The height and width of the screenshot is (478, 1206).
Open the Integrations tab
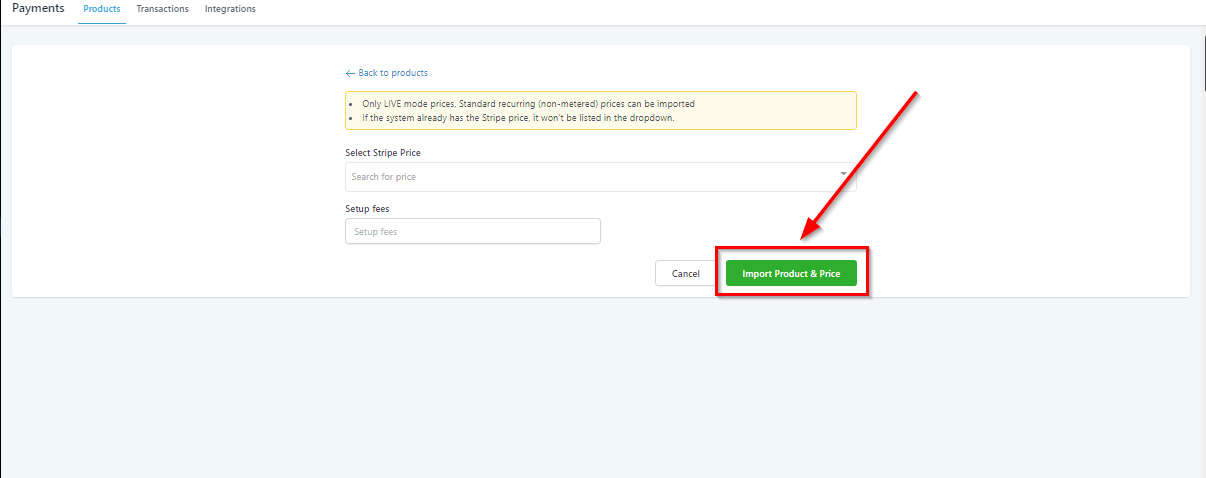pyautogui.click(x=230, y=9)
